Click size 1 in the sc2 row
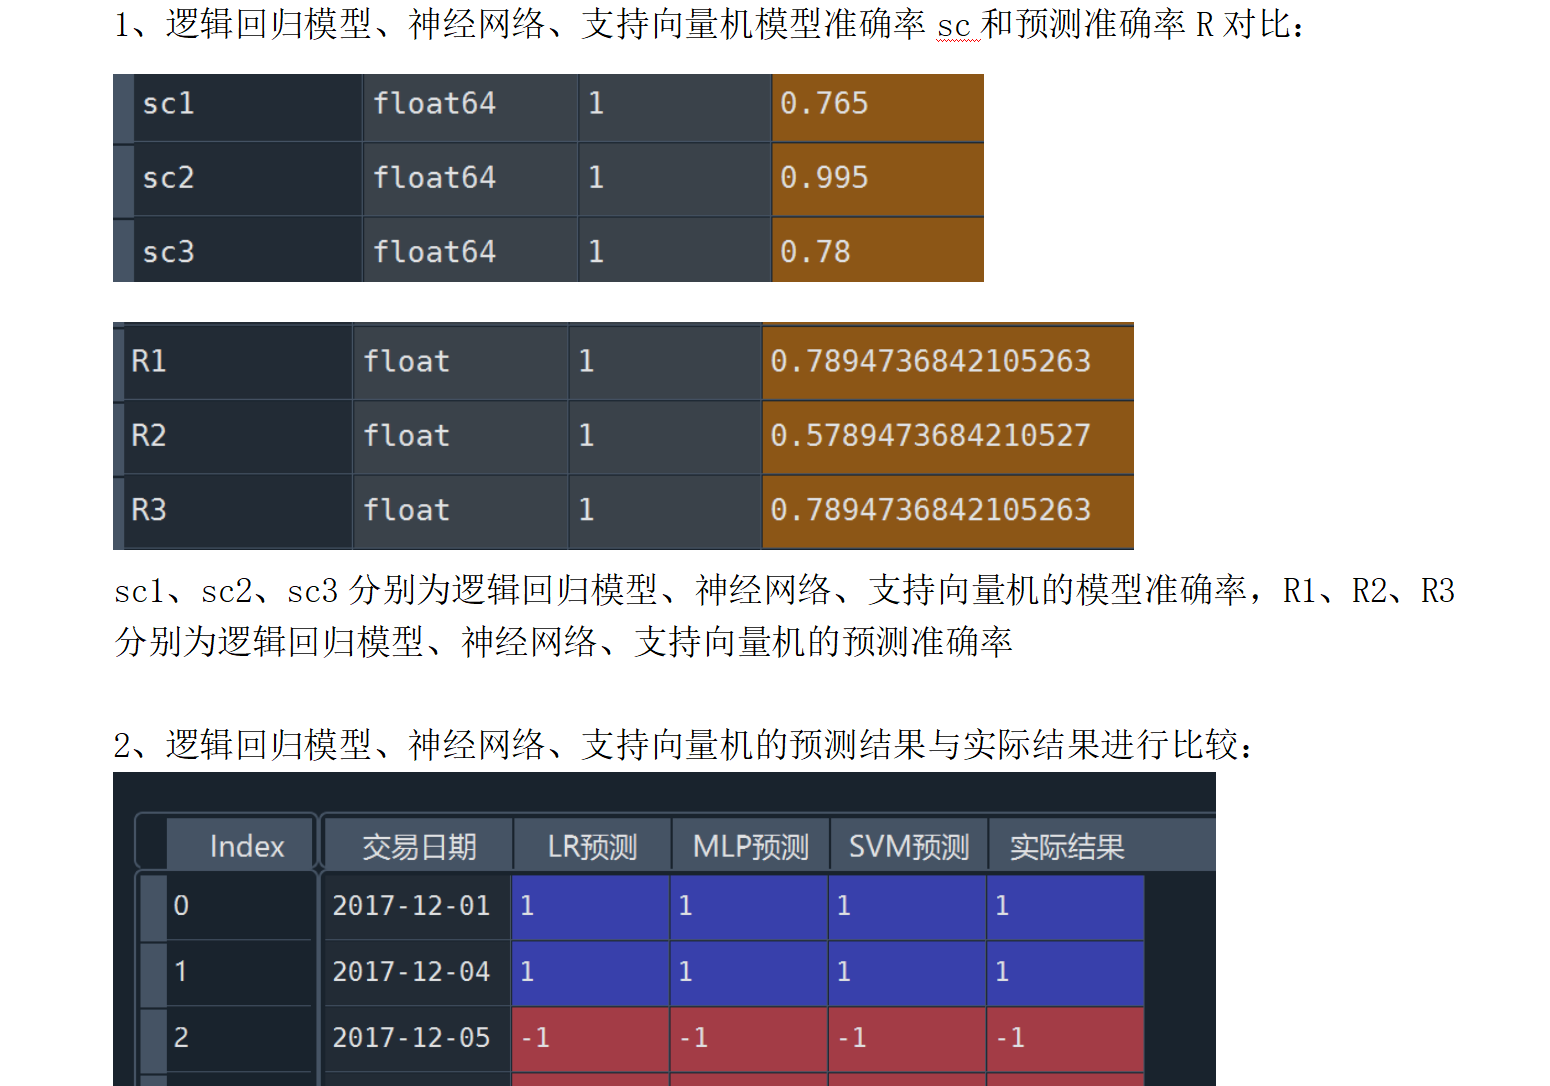 click(675, 178)
